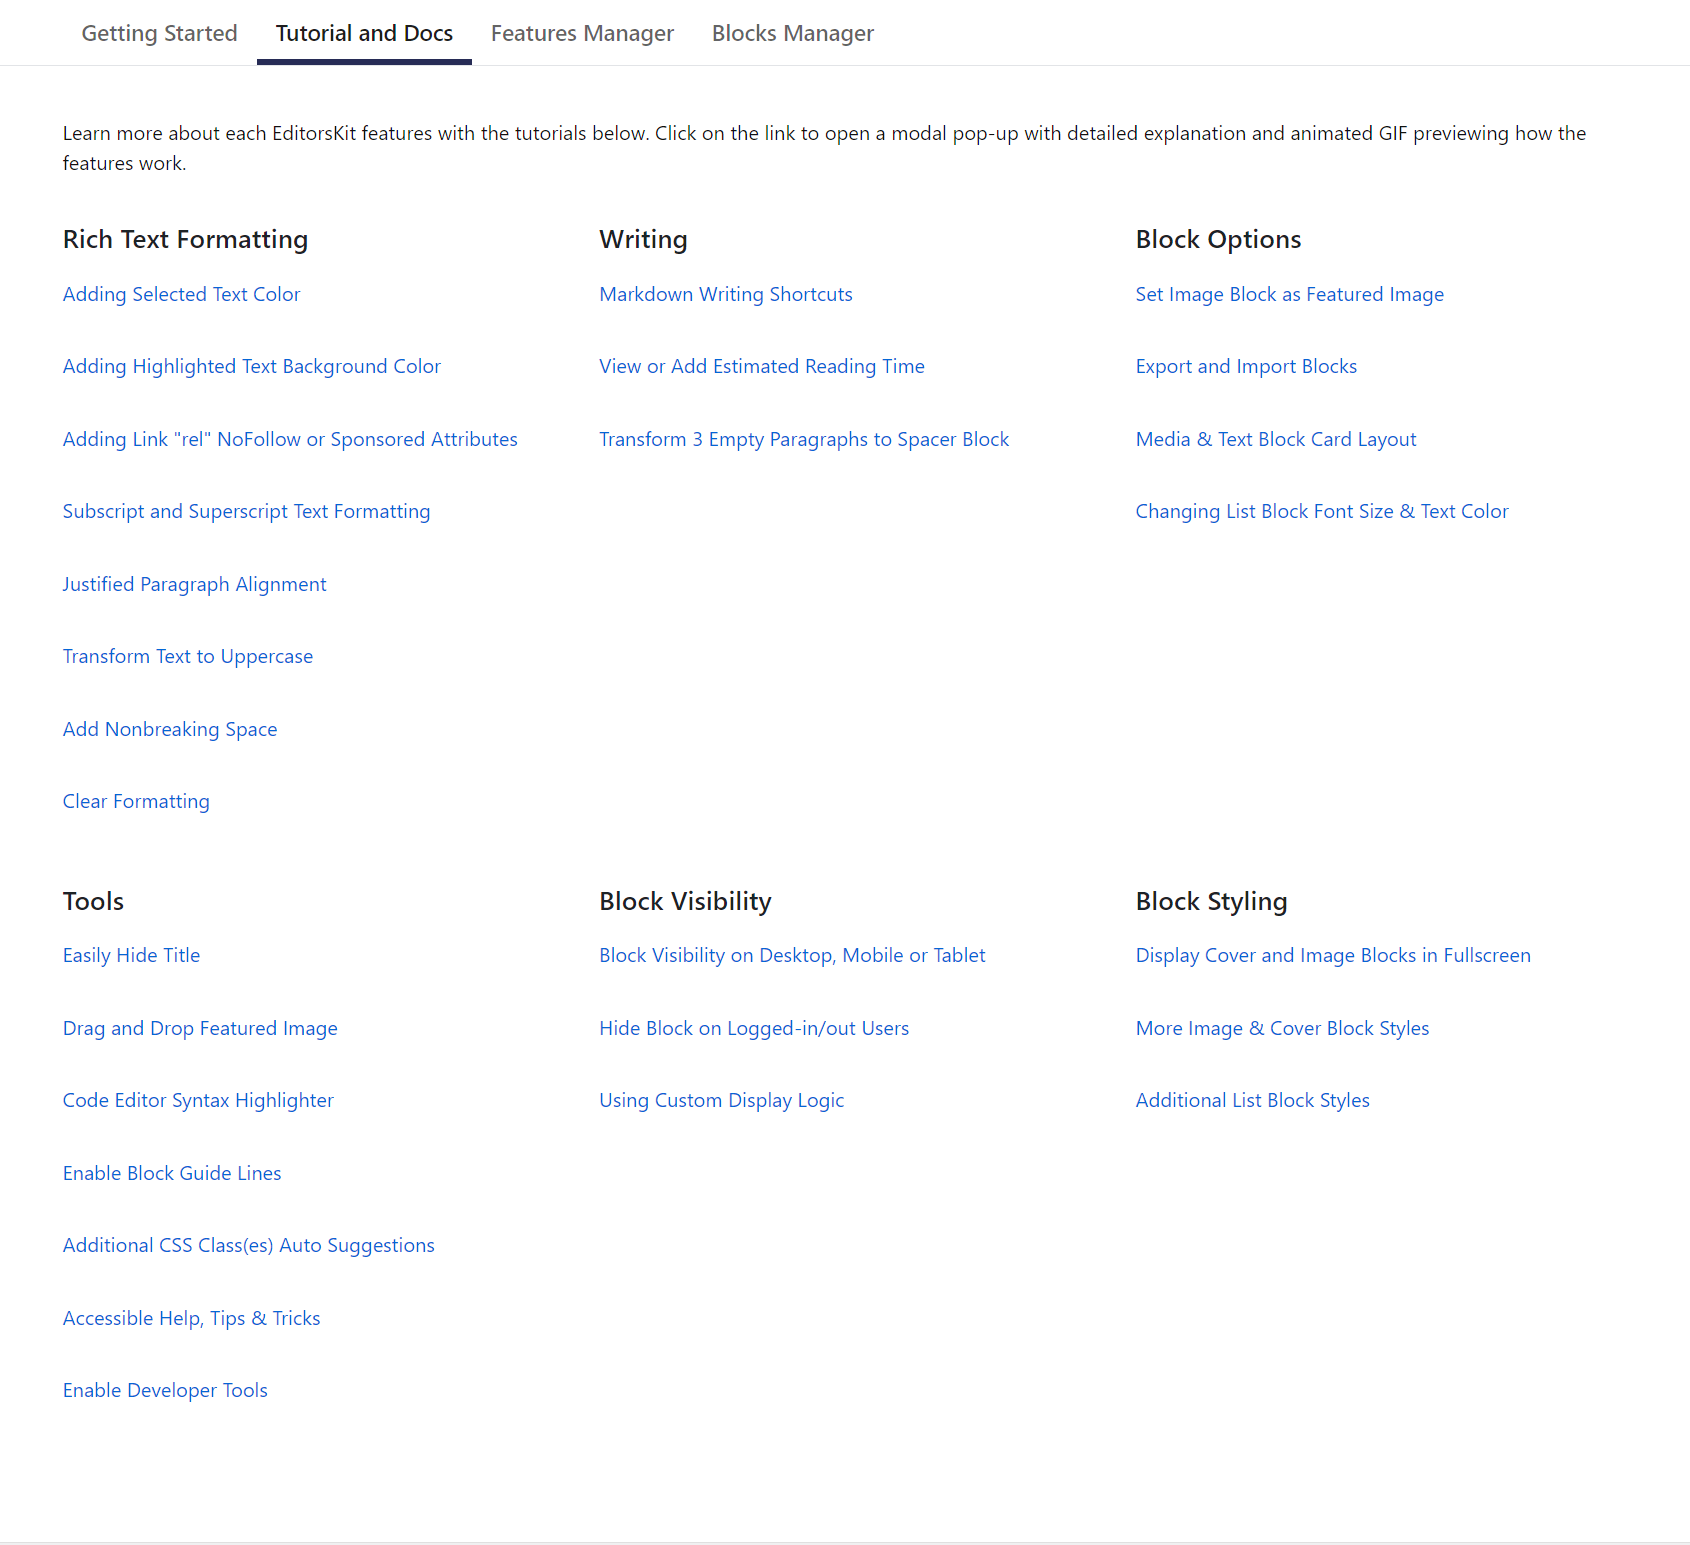Learn about Subscript and Superscript Text Formatting
Image resolution: width=1690 pixels, height=1545 pixels.
pyautogui.click(x=246, y=511)
